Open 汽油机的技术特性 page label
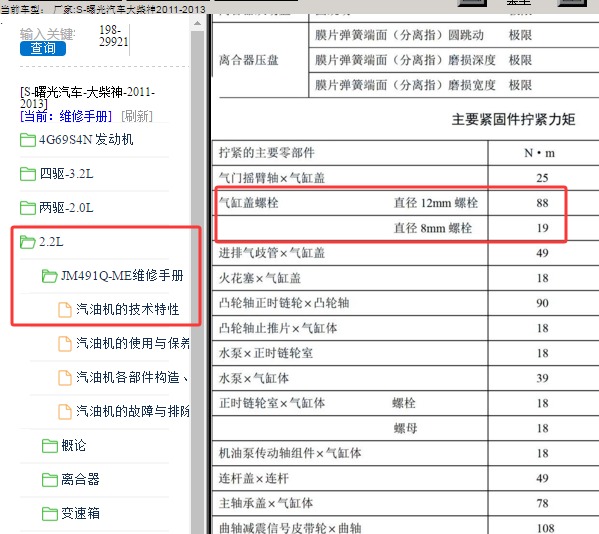599x534 pixels. pyautogui.click(x=128, y=310)
